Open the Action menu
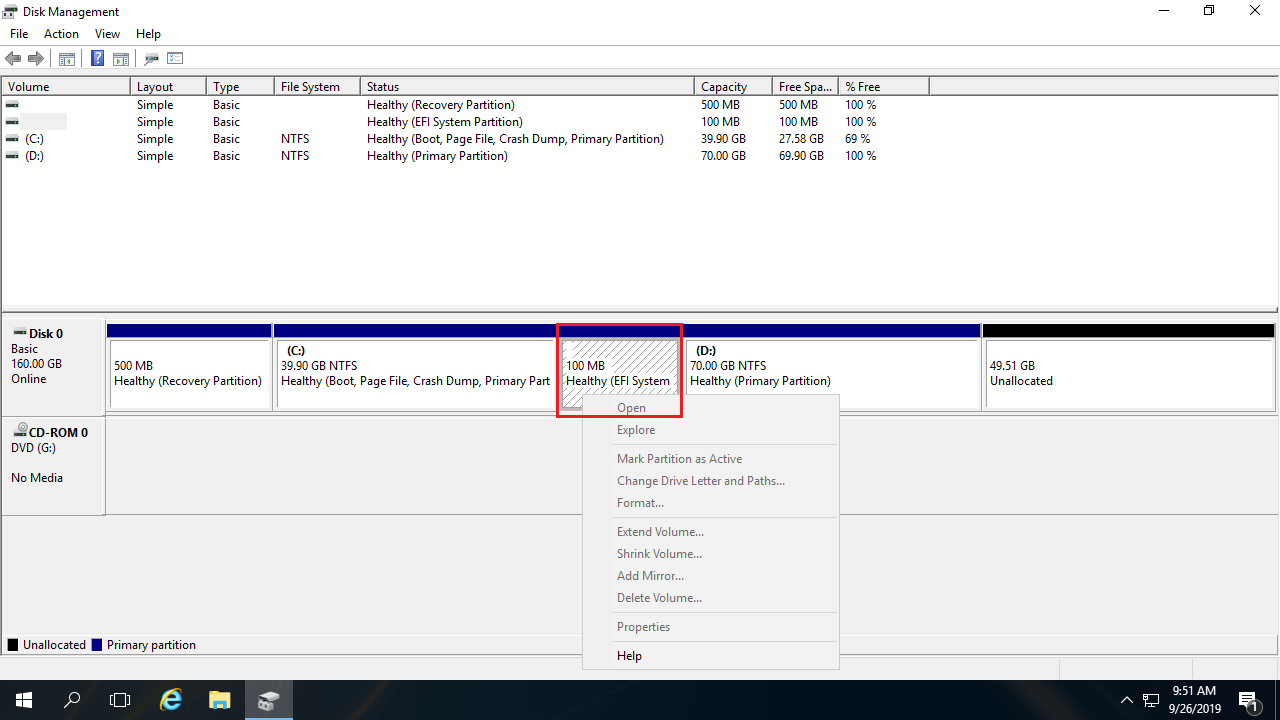 [x=61, y=34]
